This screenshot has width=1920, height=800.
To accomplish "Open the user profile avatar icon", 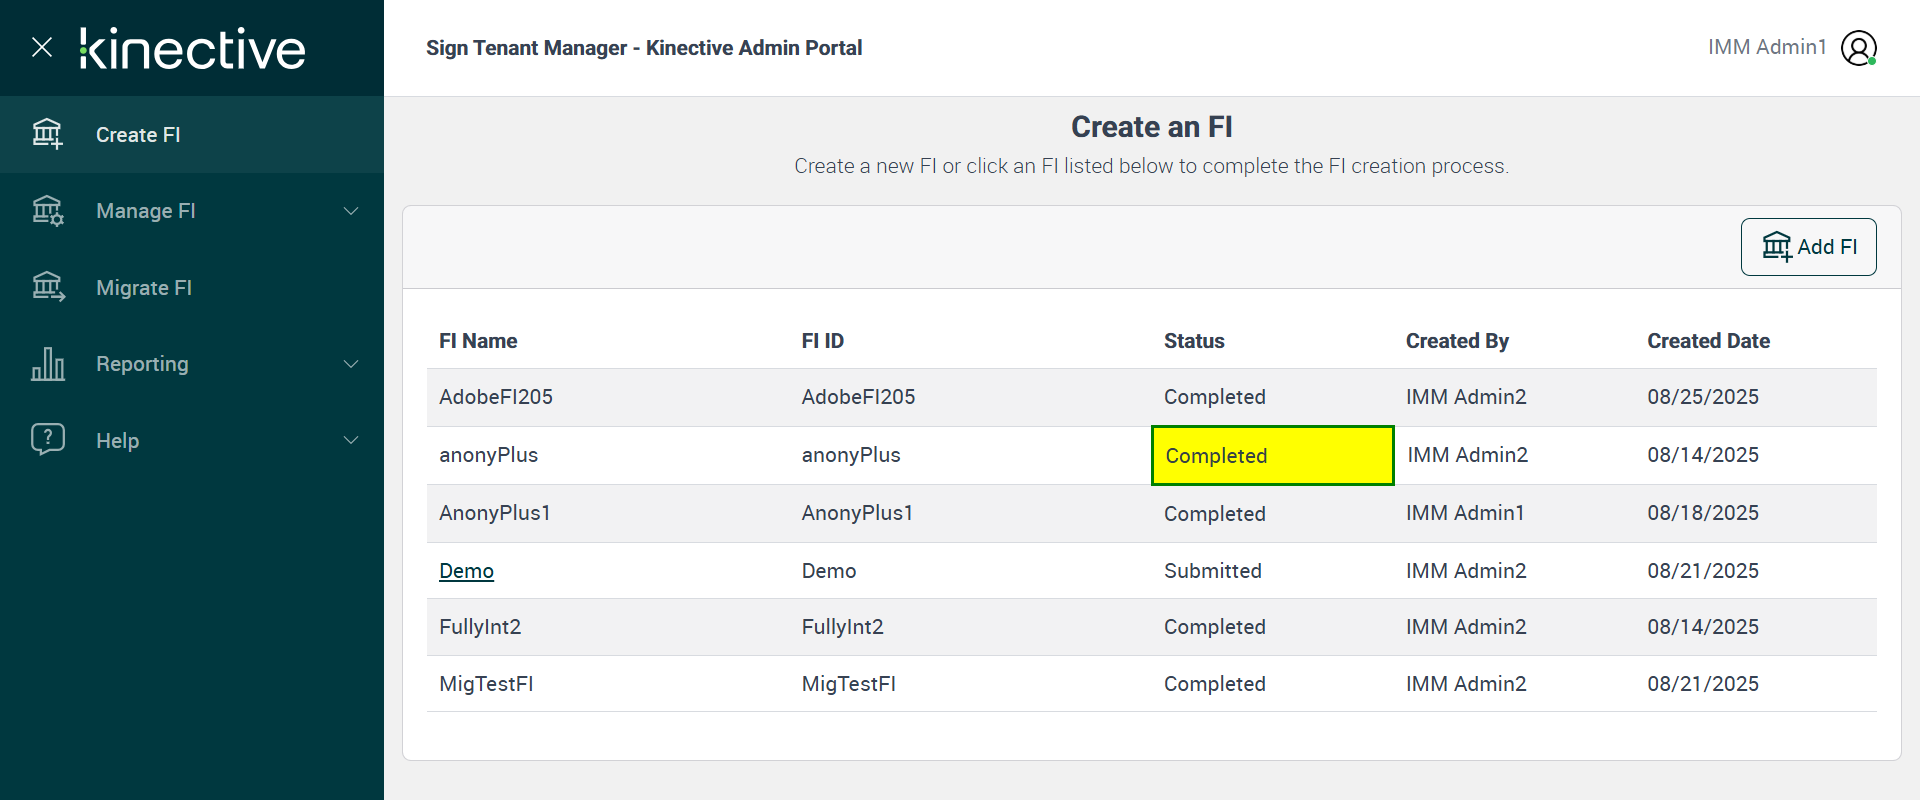I will (1858, 48).
